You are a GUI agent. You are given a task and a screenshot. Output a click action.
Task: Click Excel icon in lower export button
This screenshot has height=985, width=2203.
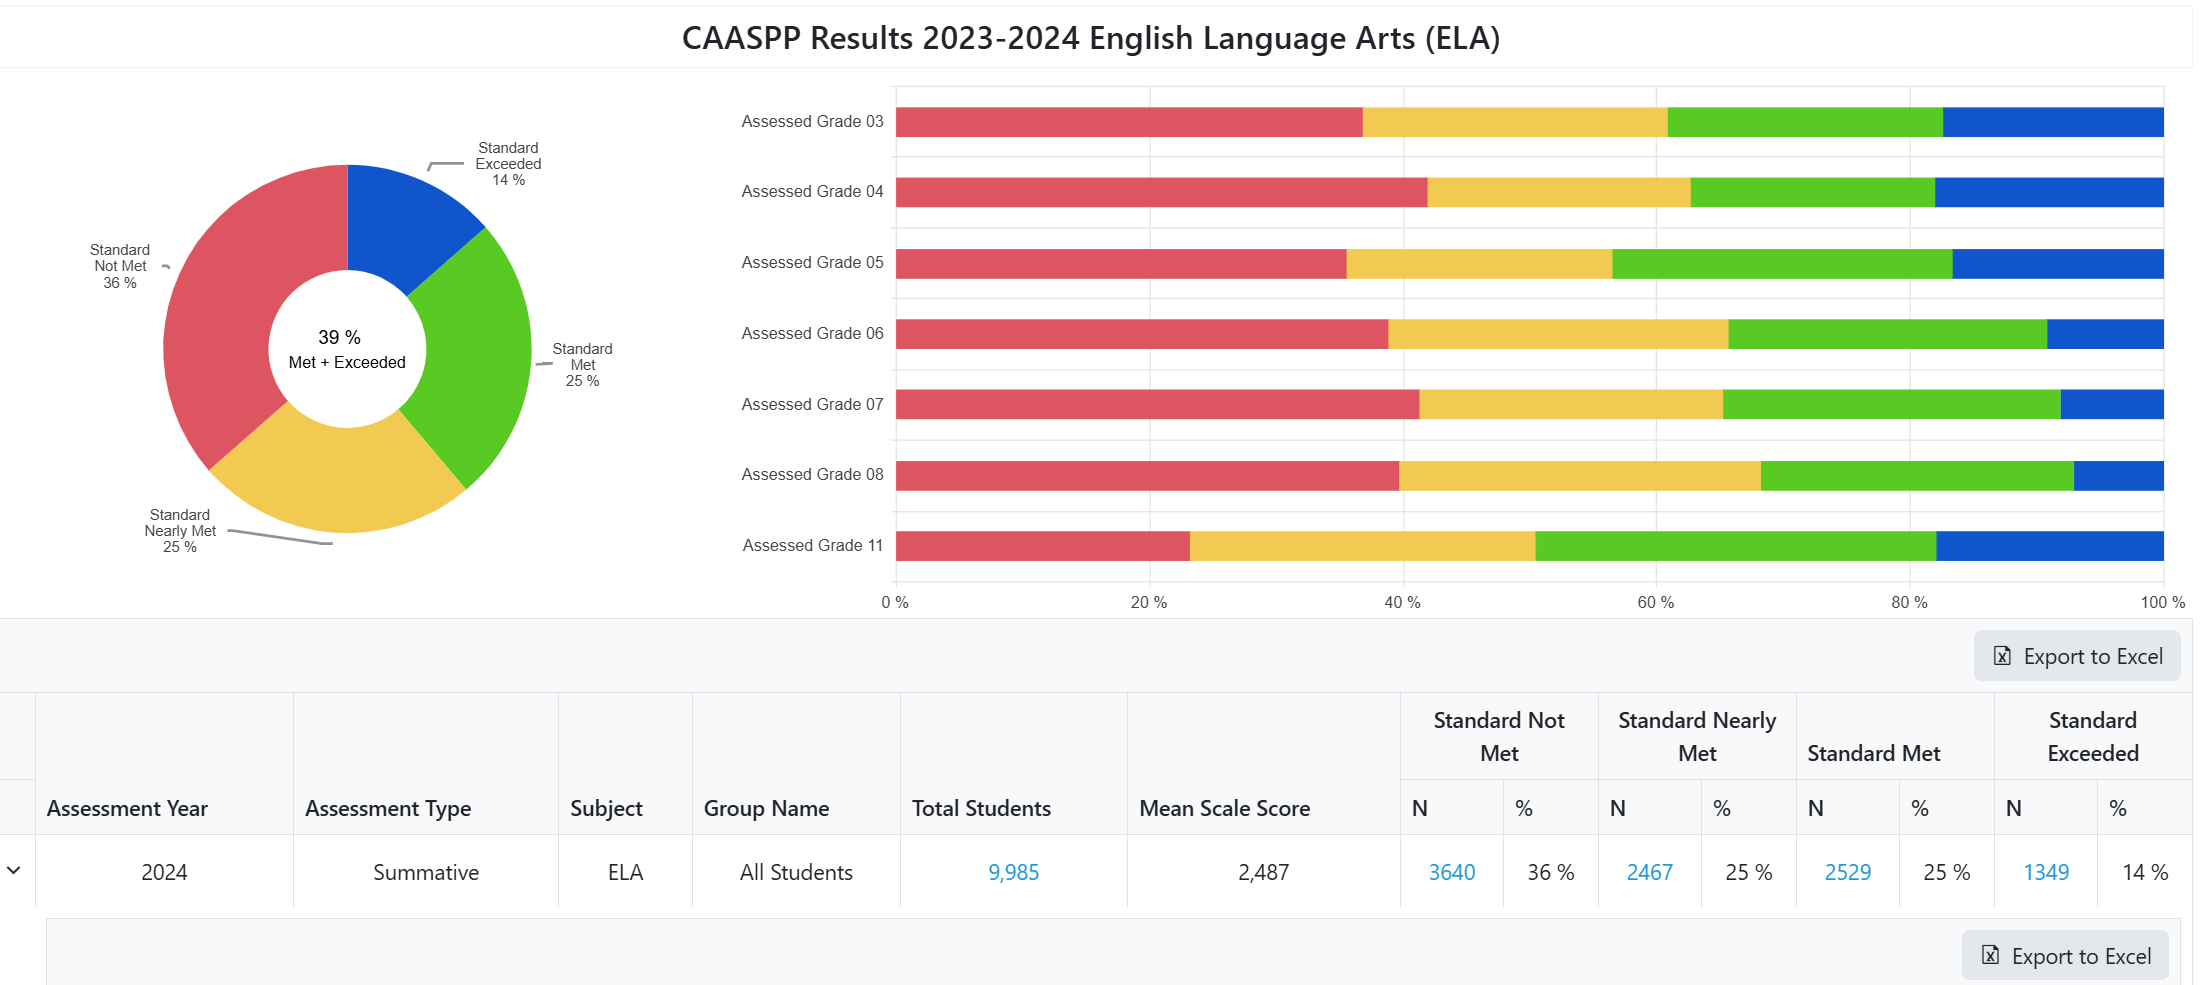point(1990,955)
